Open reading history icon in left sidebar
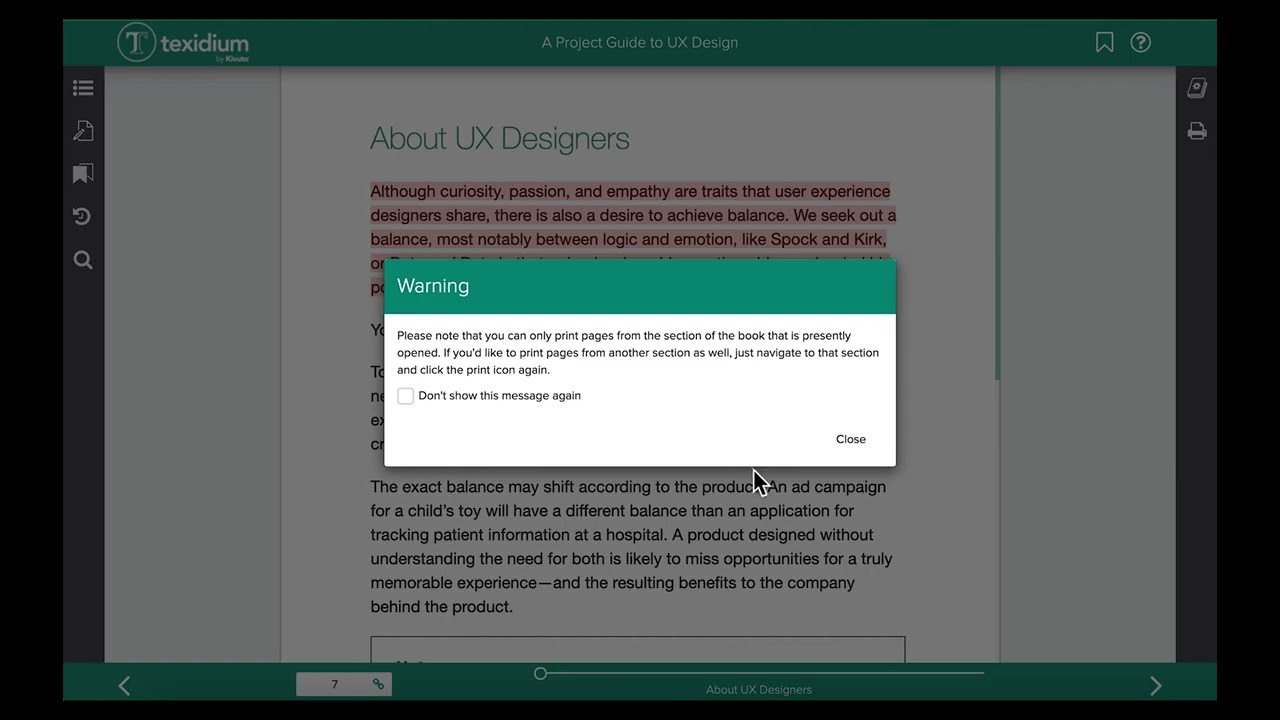Screen dimensions: 1280x720 [83, 217]
